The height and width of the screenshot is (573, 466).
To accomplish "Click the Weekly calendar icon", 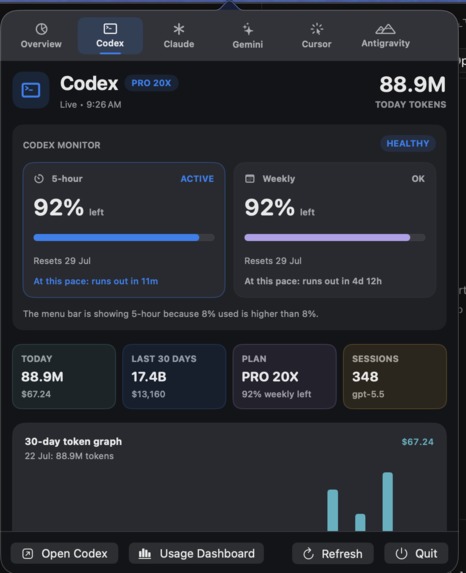I will (x=250, y=179).
